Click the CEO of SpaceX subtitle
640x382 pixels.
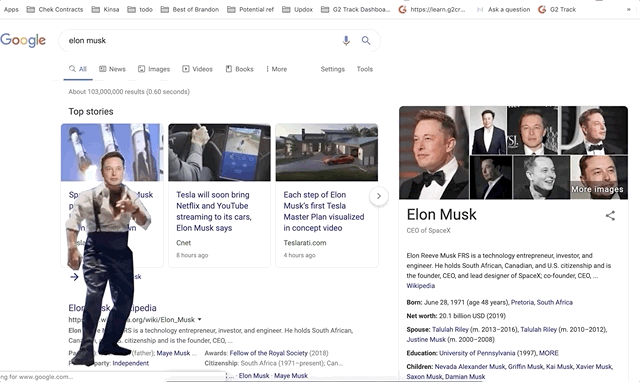[429, 231]
